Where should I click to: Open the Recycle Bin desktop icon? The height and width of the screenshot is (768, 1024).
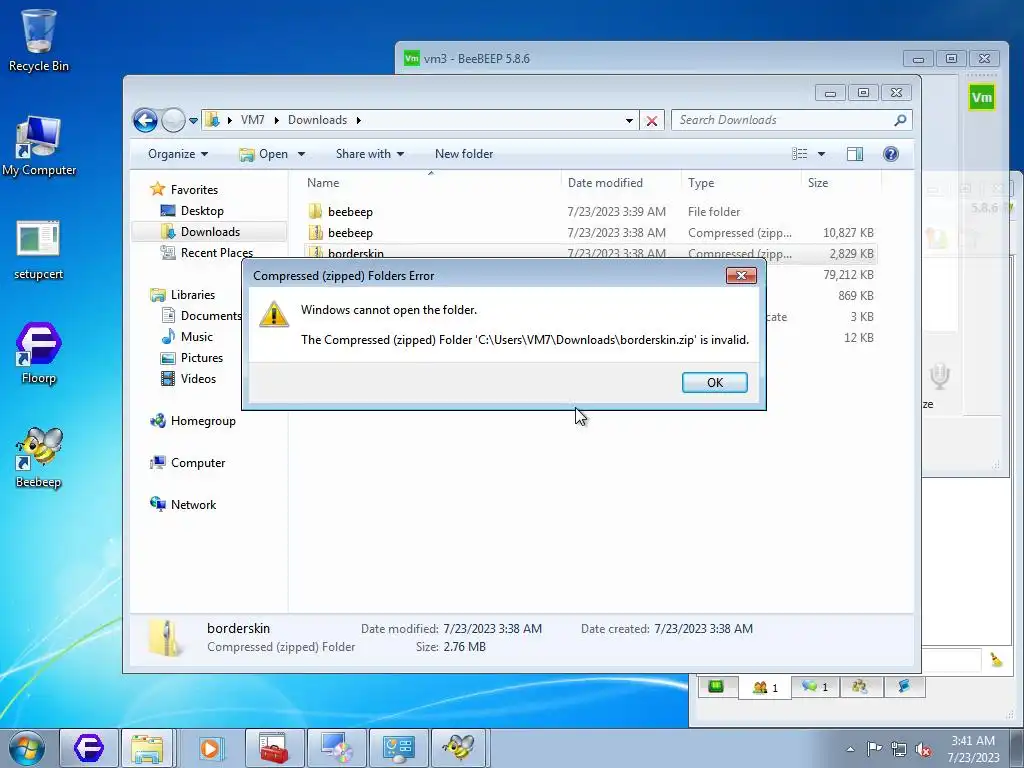coord(39,40)
